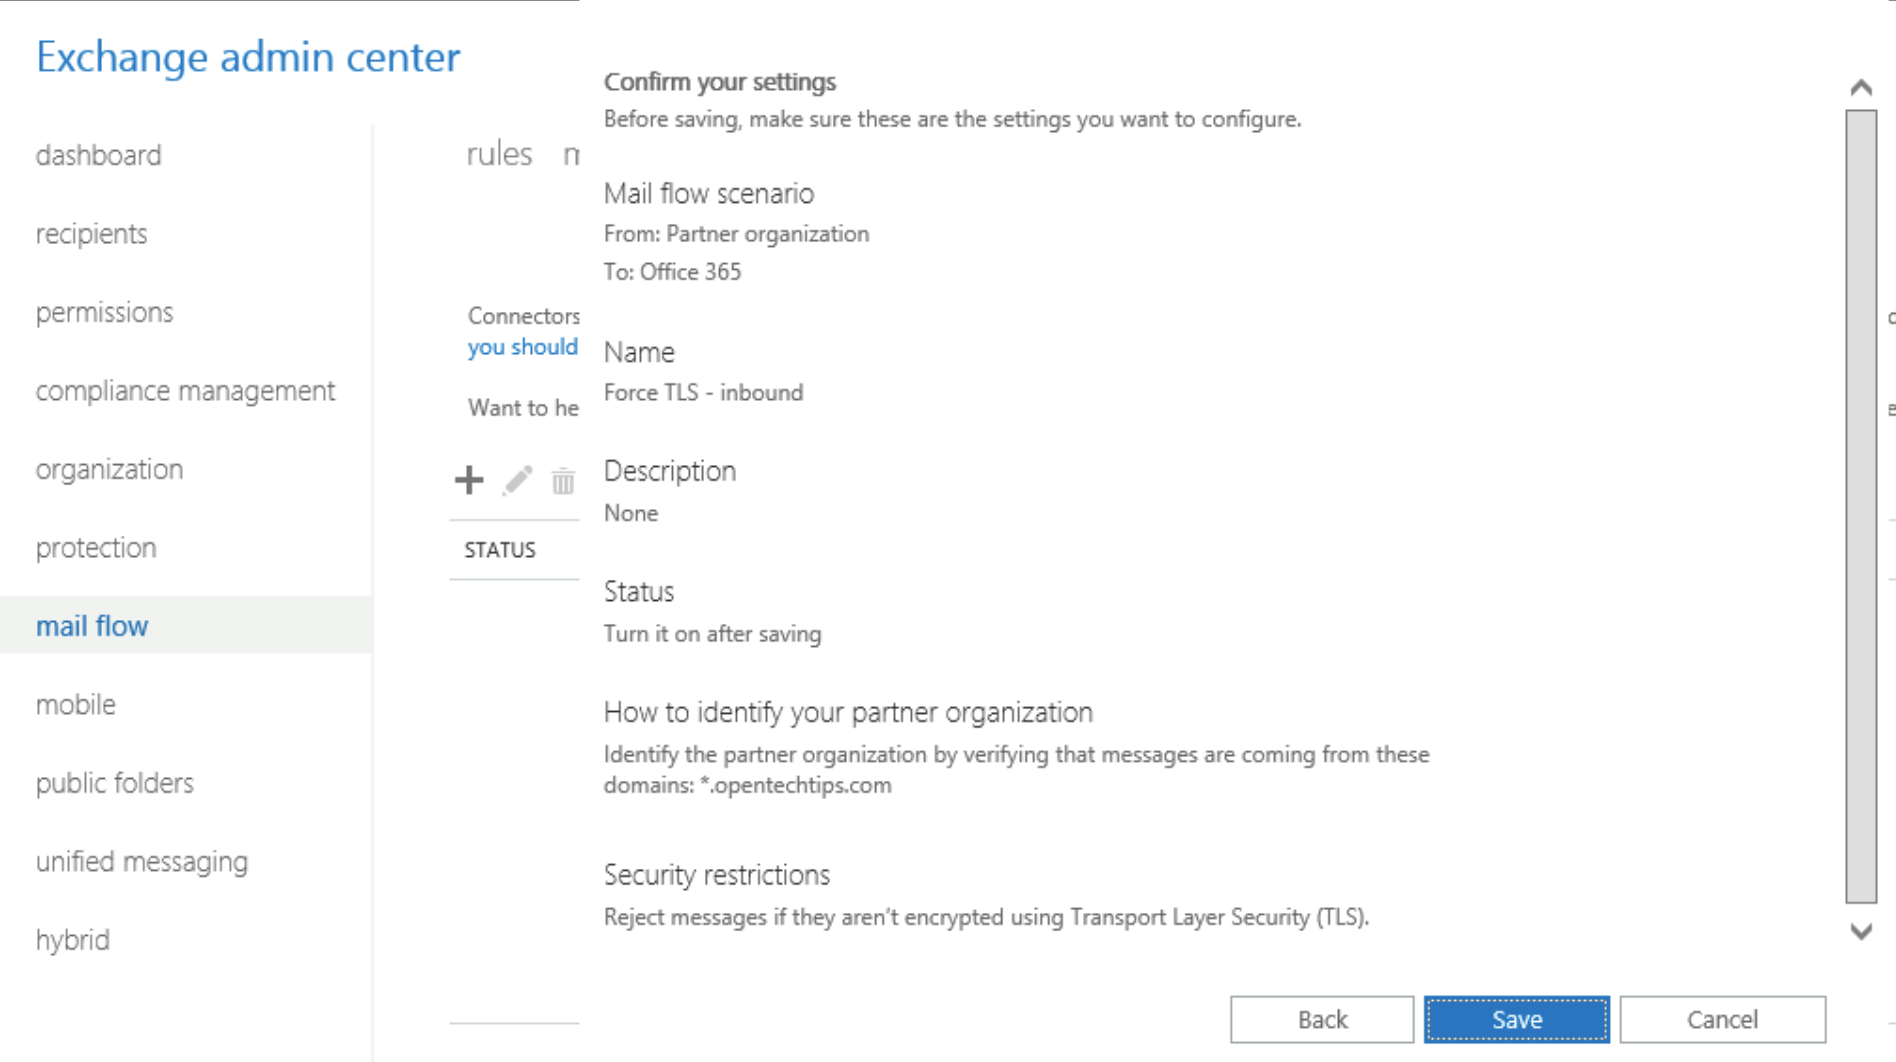
Task: Open the protection section
Action: coord(95,547)
